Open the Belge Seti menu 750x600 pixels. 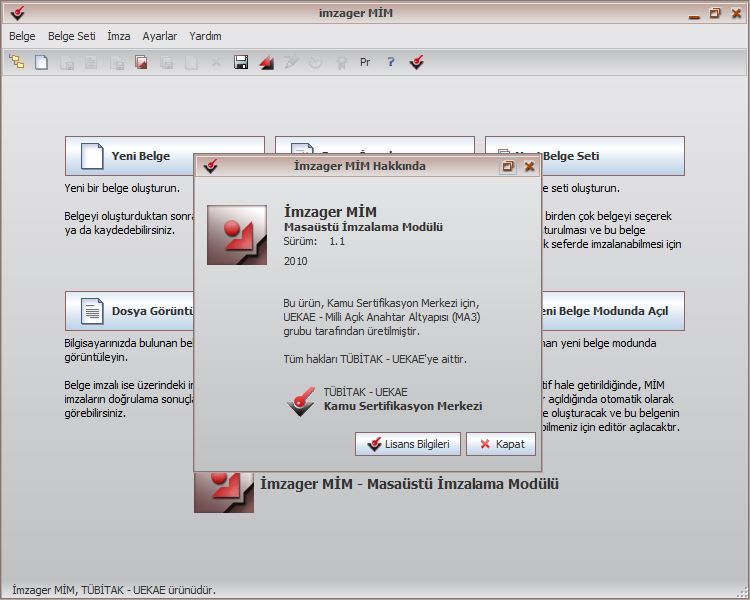72,36
